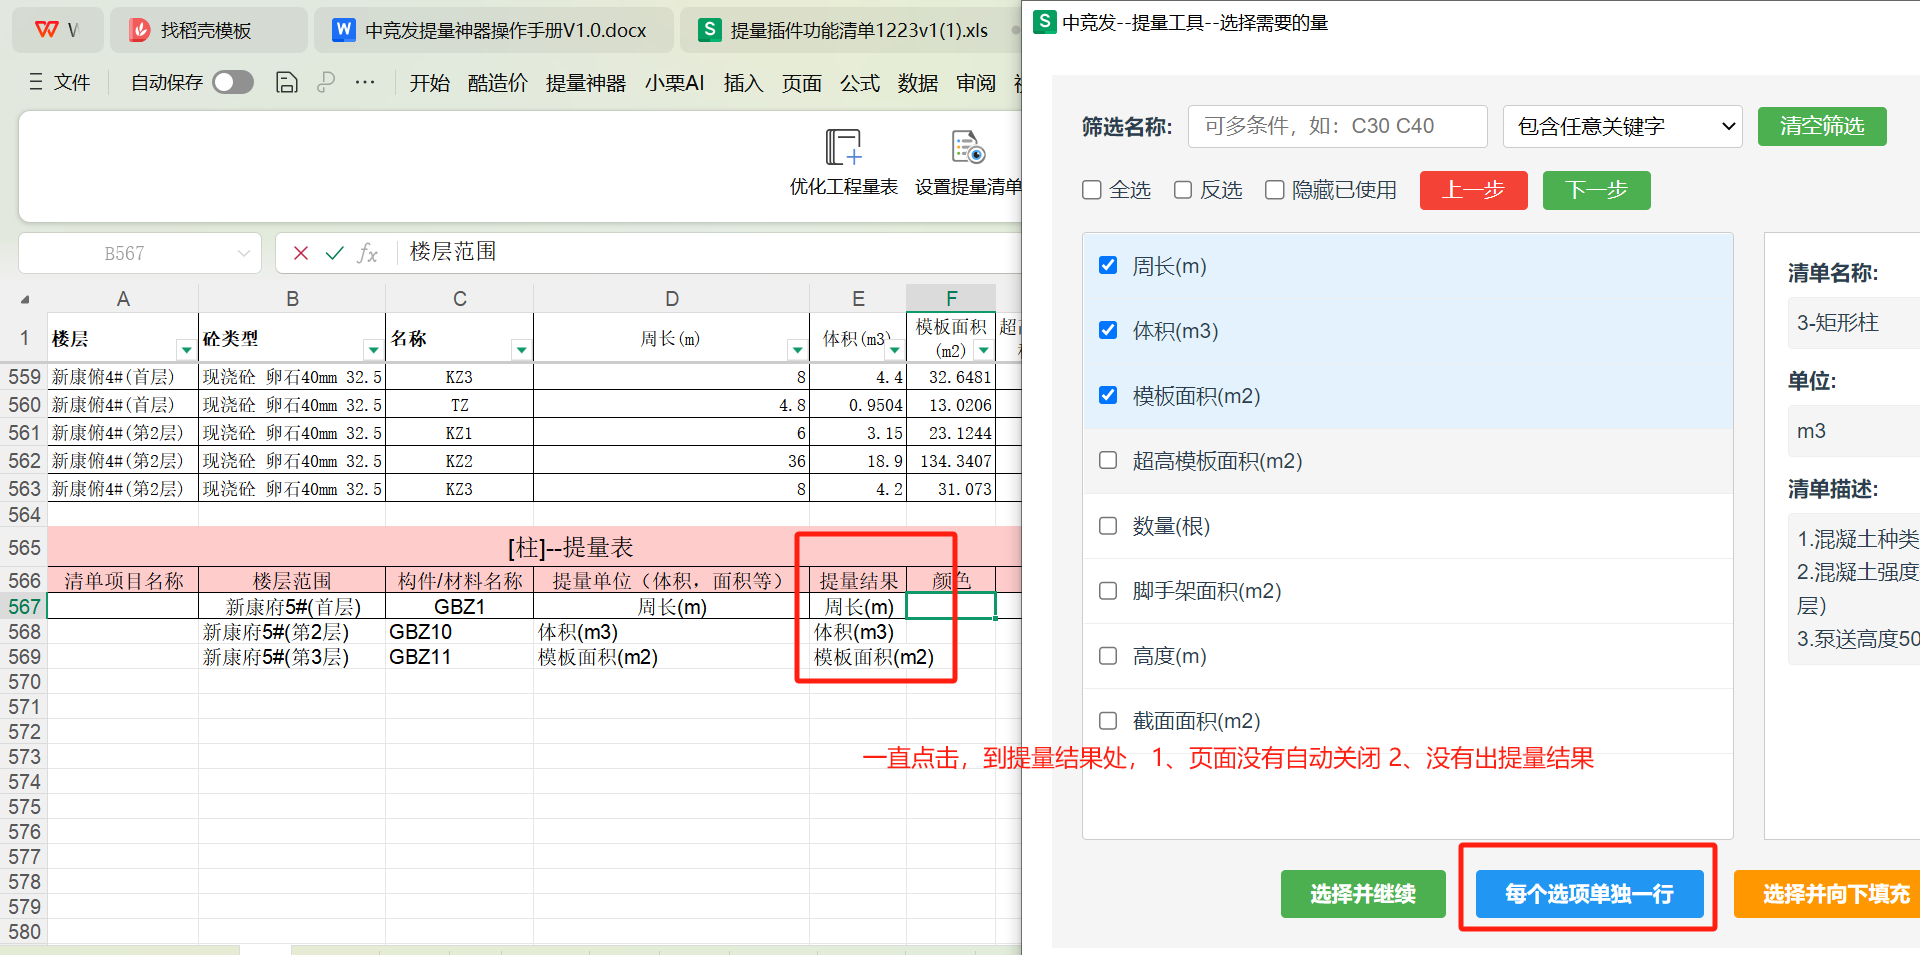Click the 筛选名称 filter input field
This screenshot has width=1920, height=955.
click(1337, 127)
